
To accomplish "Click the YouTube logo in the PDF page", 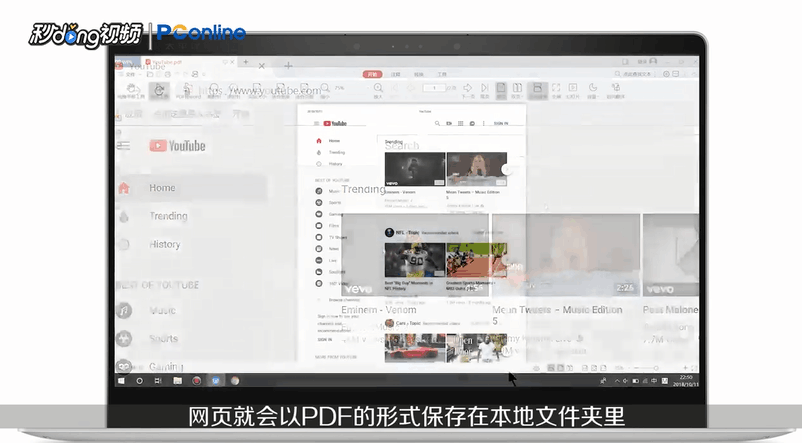I will [335, 123].
